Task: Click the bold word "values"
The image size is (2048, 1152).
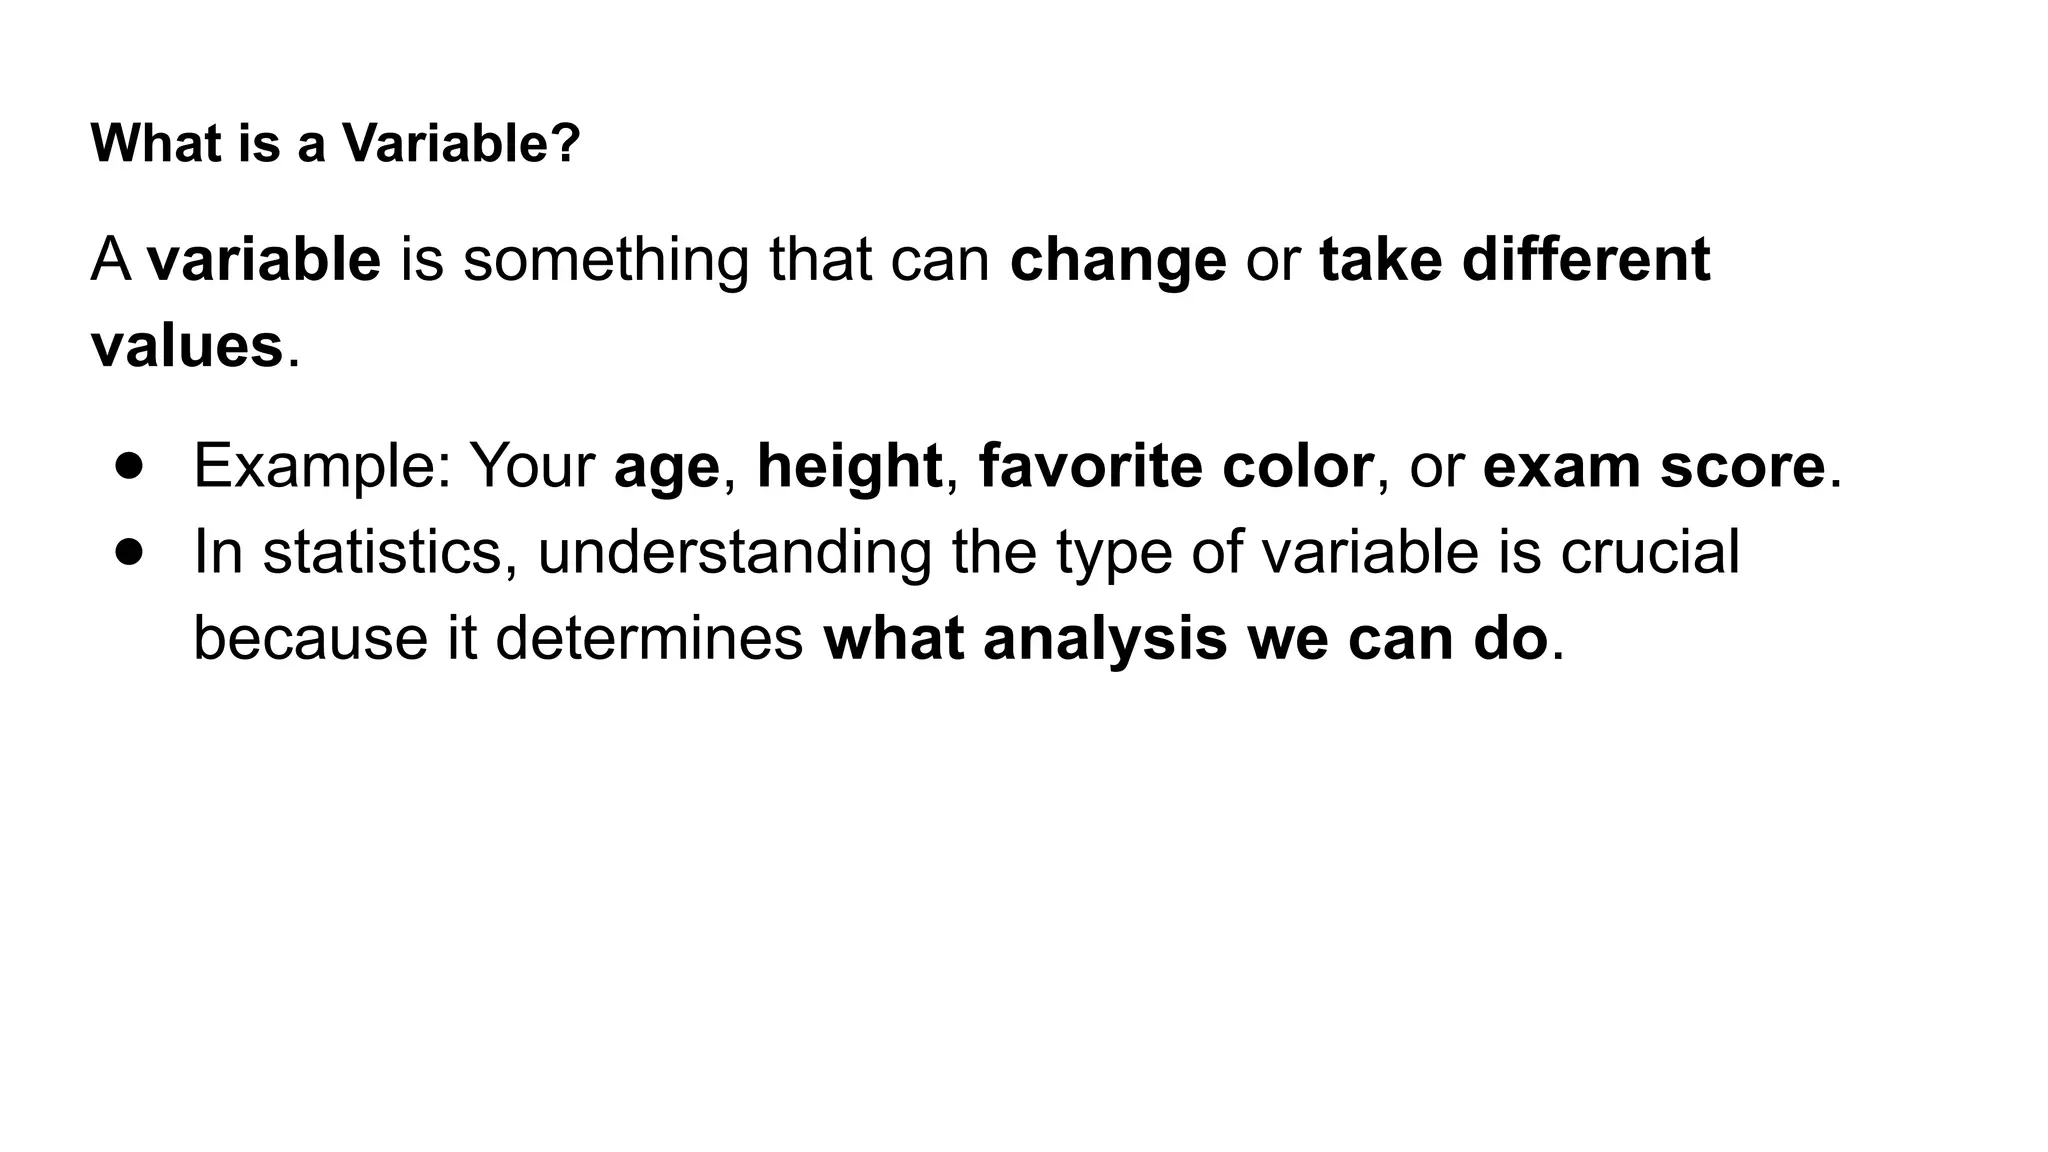Action: click(187, 346)
